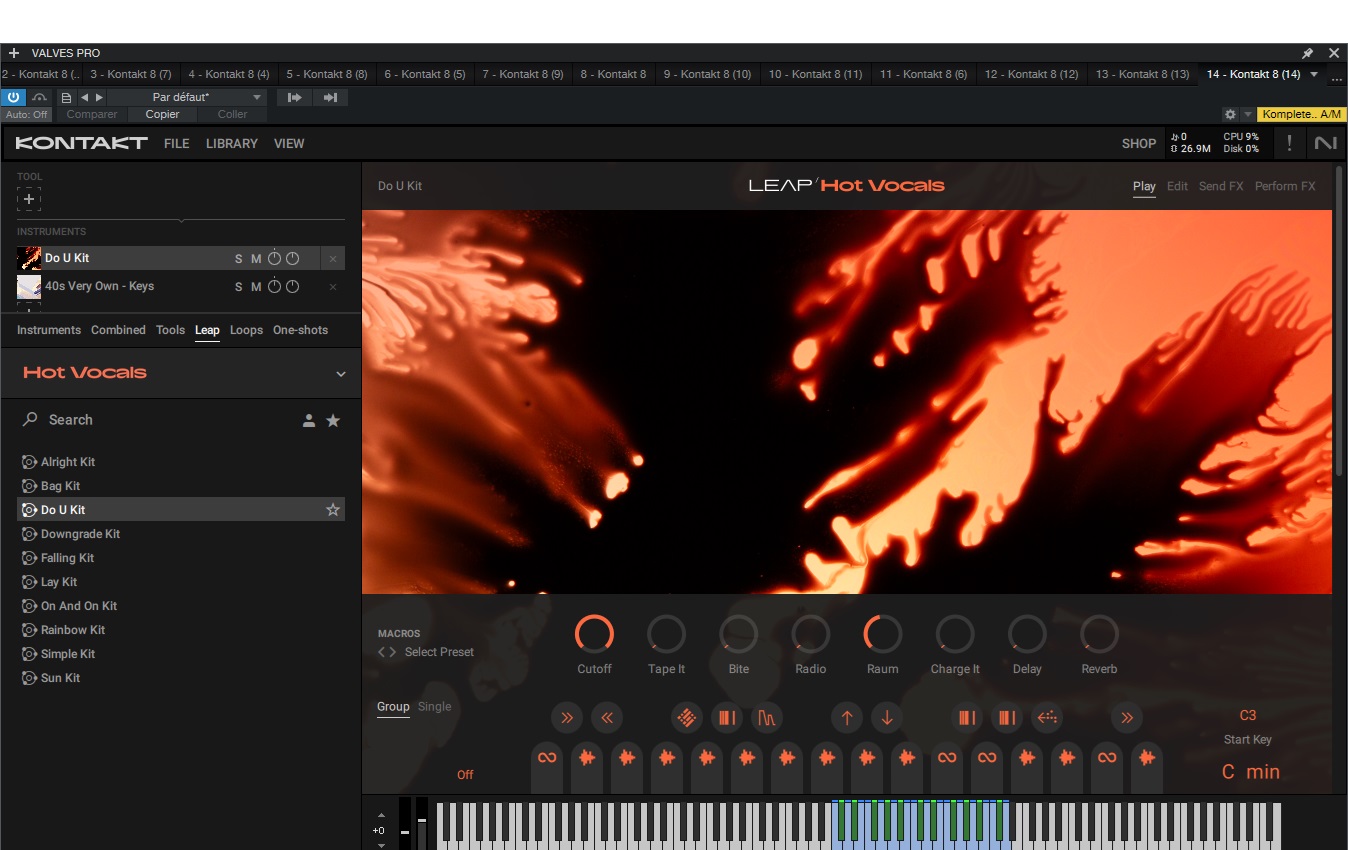Image resolution: width=1348 pixels, height=850 pixels.
Task: Click the exclamation alert icon
Action: tap(1289, 144)
